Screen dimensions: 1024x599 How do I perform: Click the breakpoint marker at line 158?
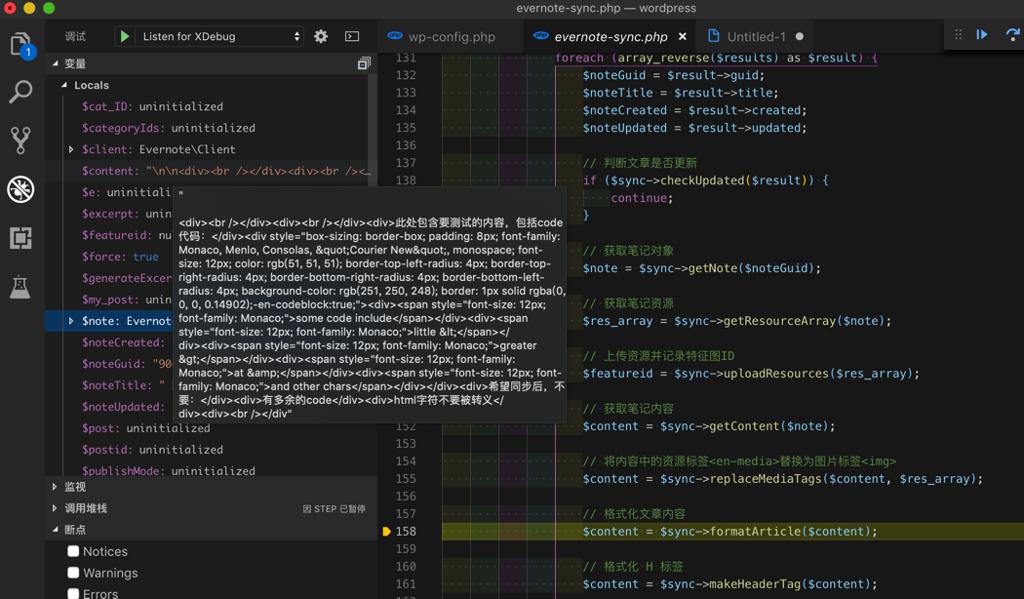[x=387, y=532]
